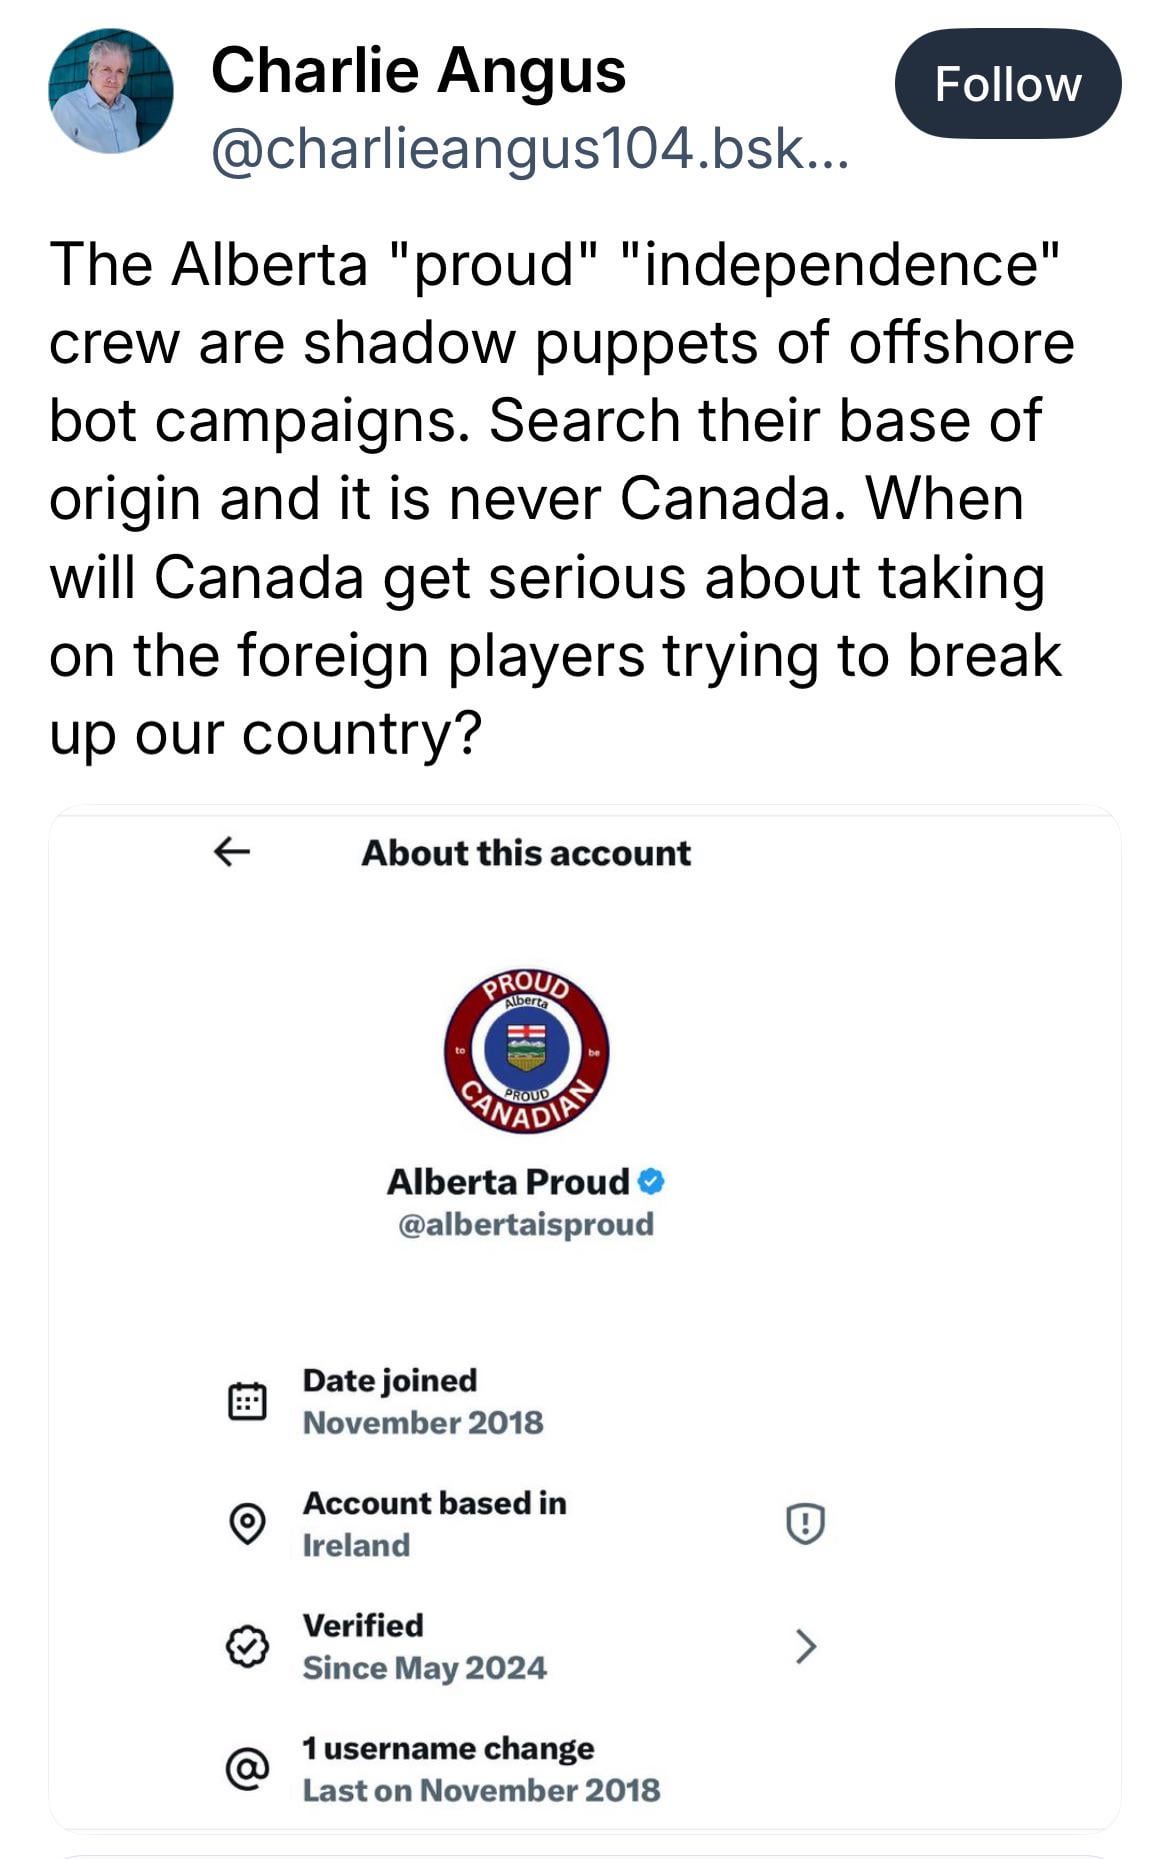Open Charlie Angus profile name
Image resolution: width=1170 pixels, height=1859 pixels.
(418, 70)
